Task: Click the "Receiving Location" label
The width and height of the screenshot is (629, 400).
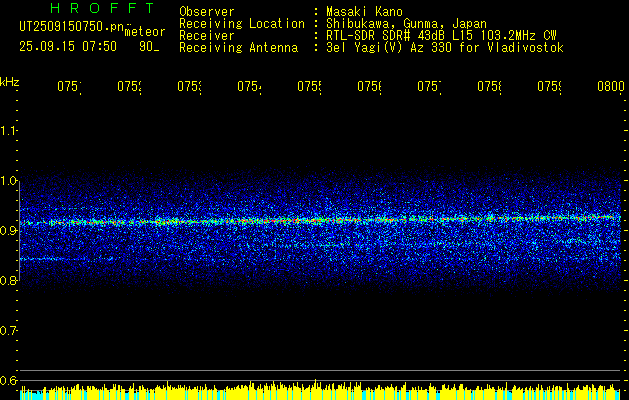Action: (x=242, y=24)
